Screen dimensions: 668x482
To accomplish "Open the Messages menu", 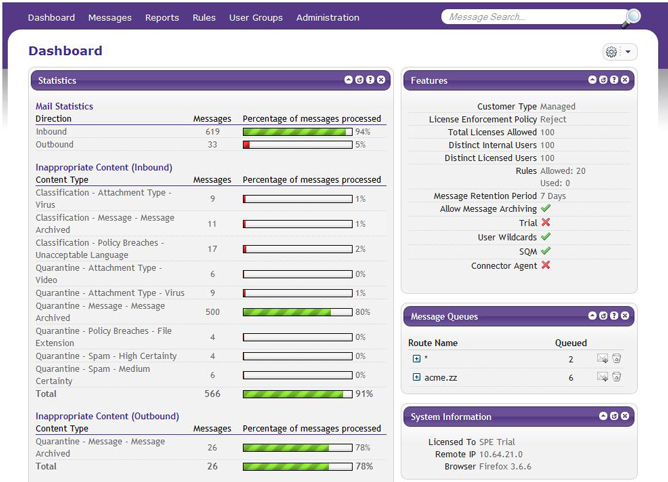I will [x=110, y=18].
